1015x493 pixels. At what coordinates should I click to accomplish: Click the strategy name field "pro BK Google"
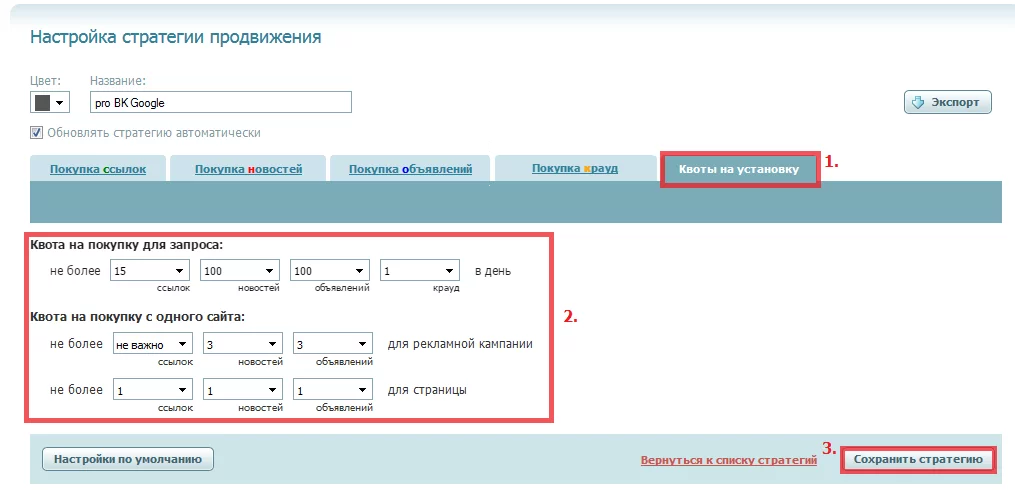221,102
